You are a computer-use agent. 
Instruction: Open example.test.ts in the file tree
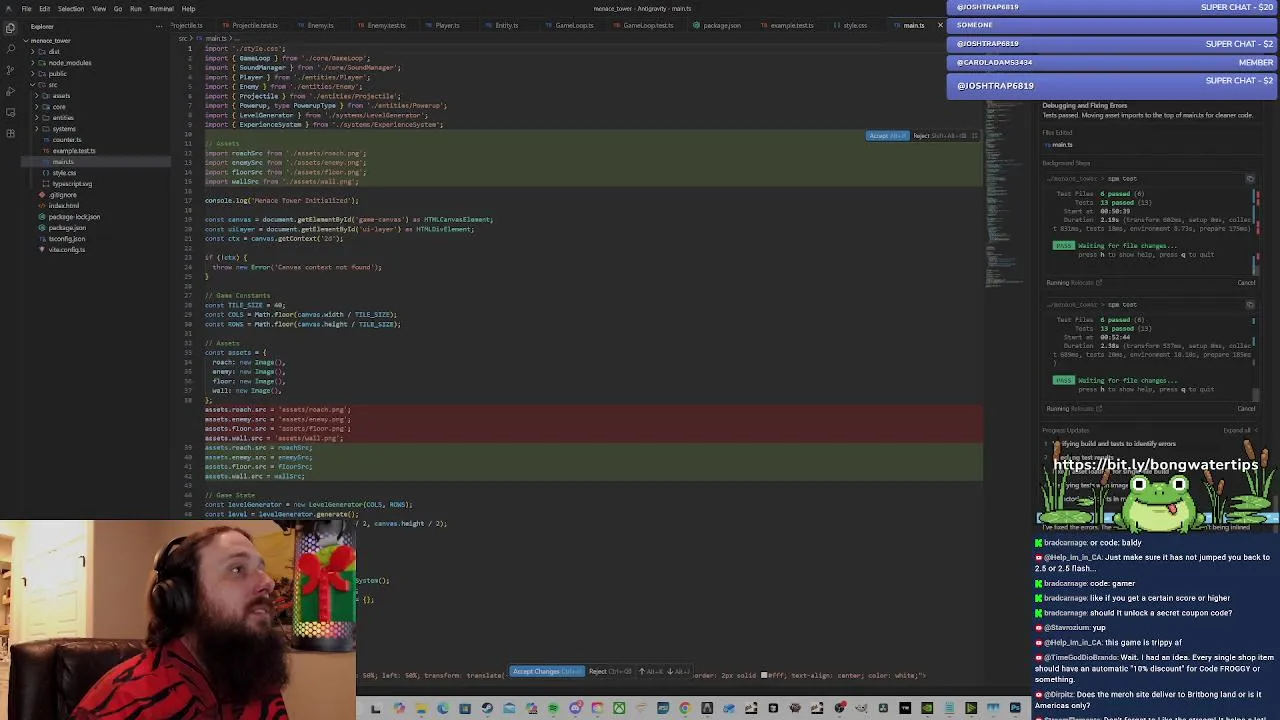pos(73,151)
